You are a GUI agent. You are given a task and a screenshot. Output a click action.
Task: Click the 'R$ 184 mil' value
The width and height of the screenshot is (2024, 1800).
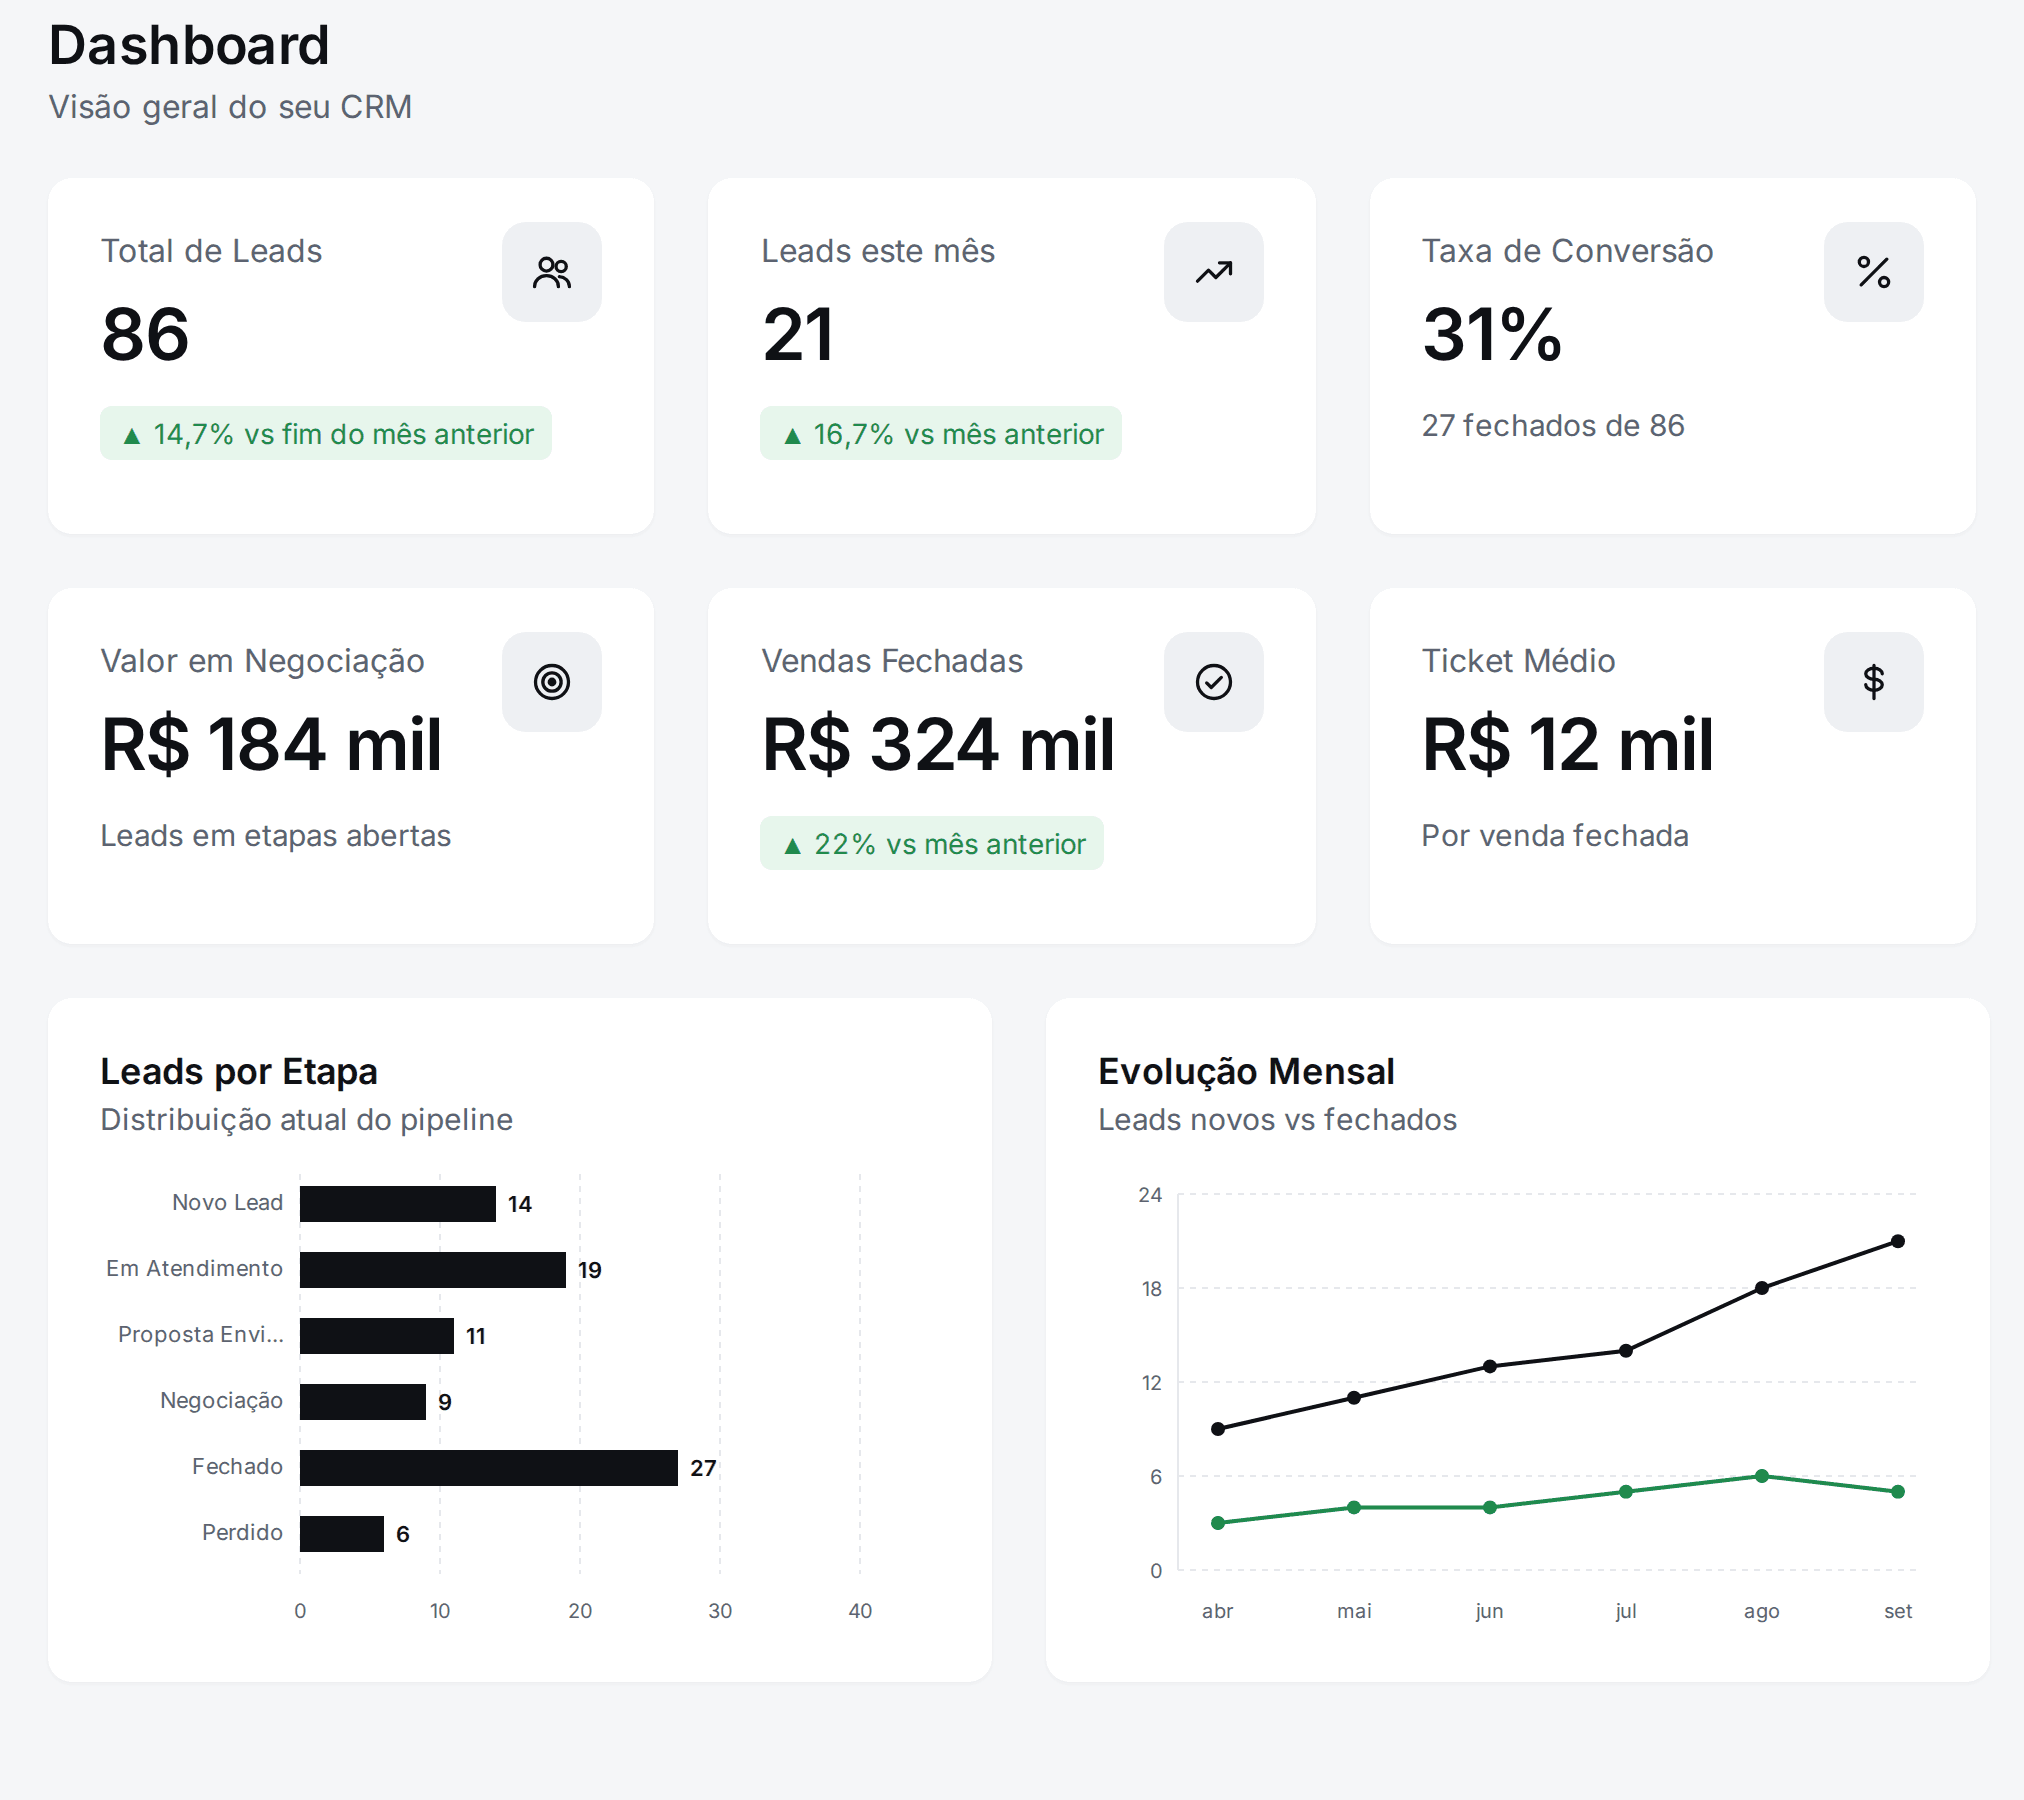point(271,744)
